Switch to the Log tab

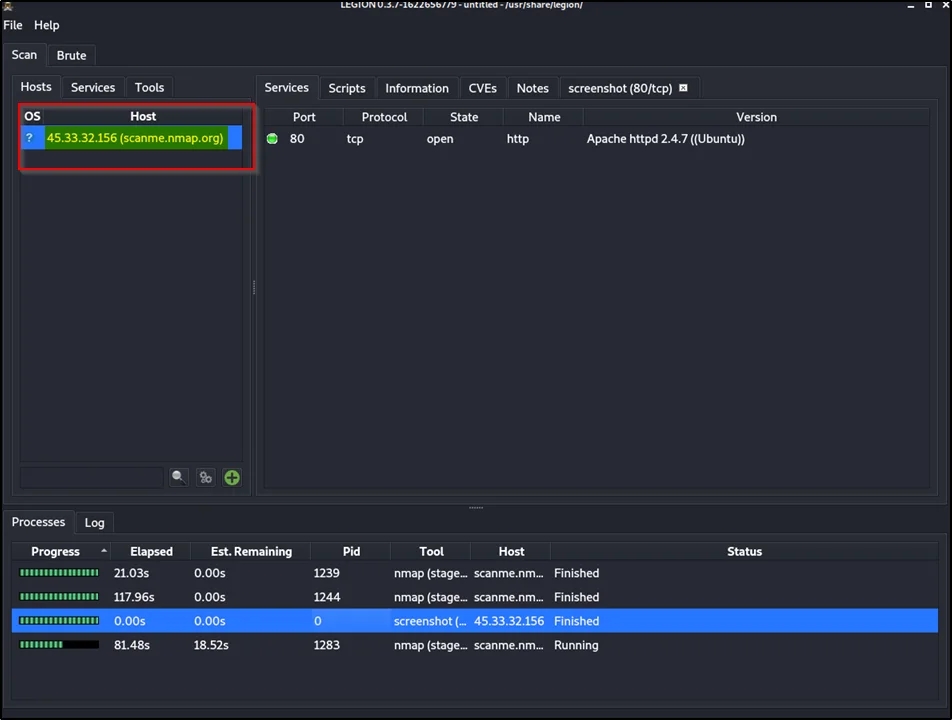94,523
